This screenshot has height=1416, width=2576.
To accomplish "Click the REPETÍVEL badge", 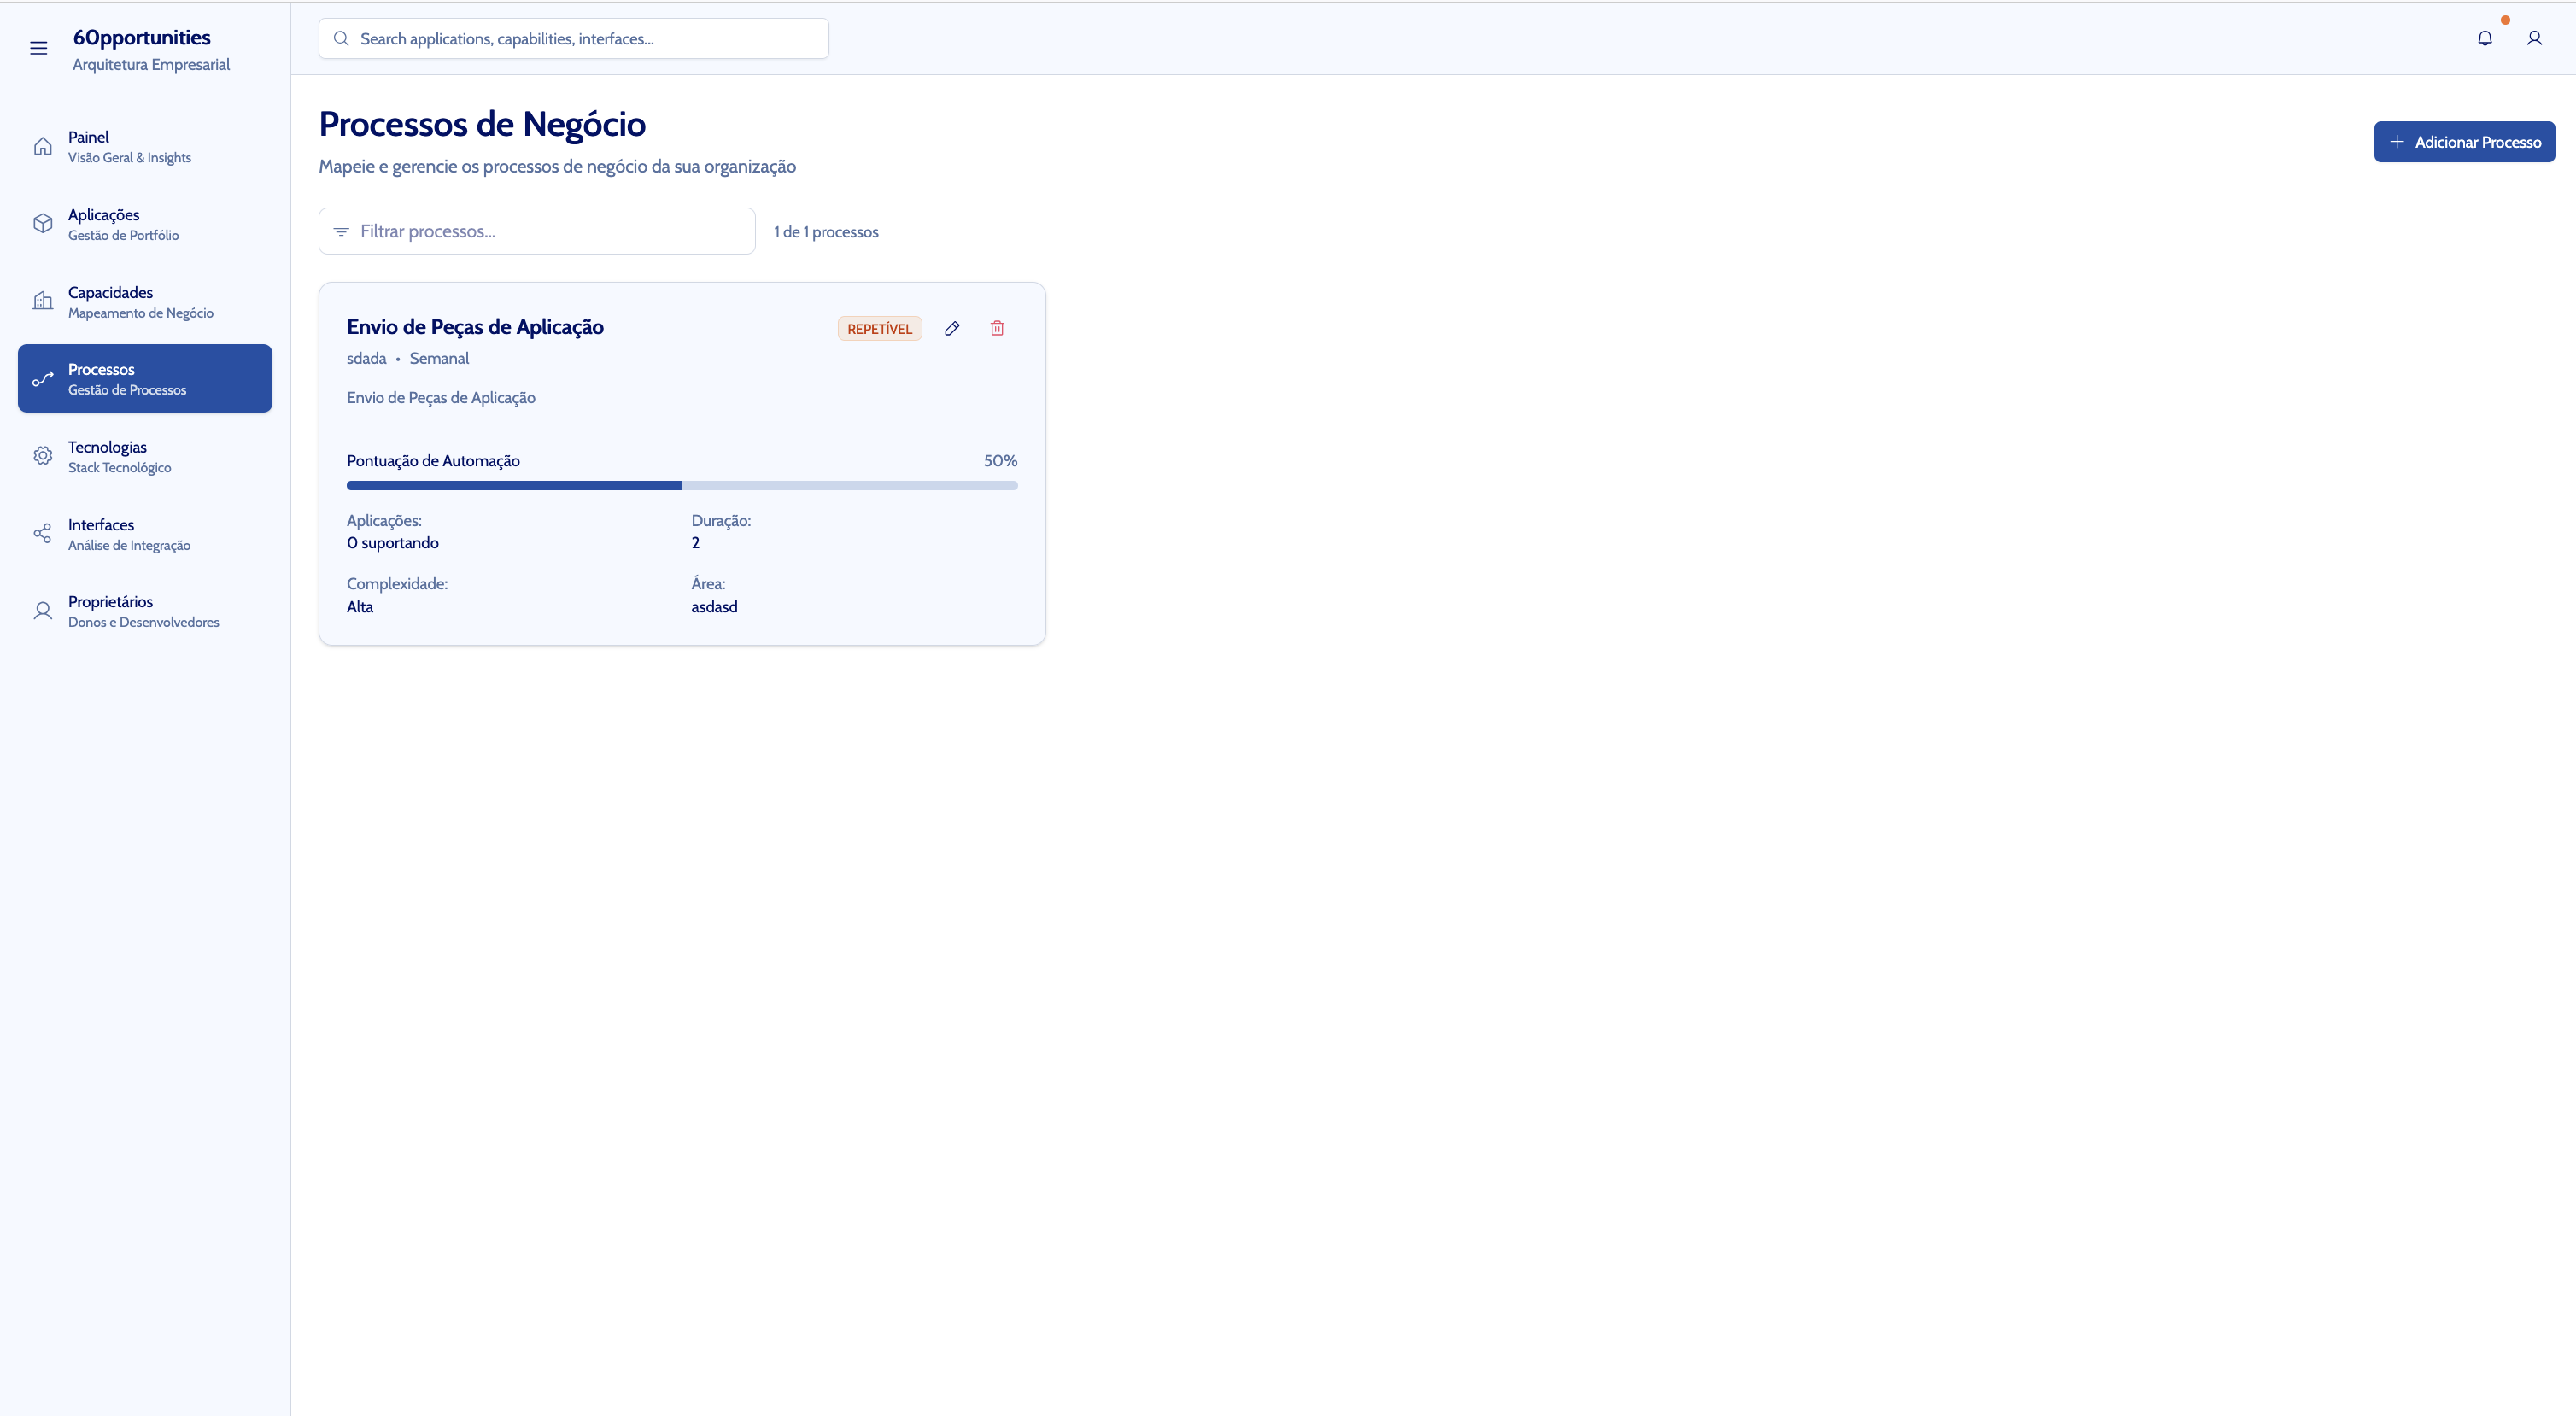I will (879, 329).
